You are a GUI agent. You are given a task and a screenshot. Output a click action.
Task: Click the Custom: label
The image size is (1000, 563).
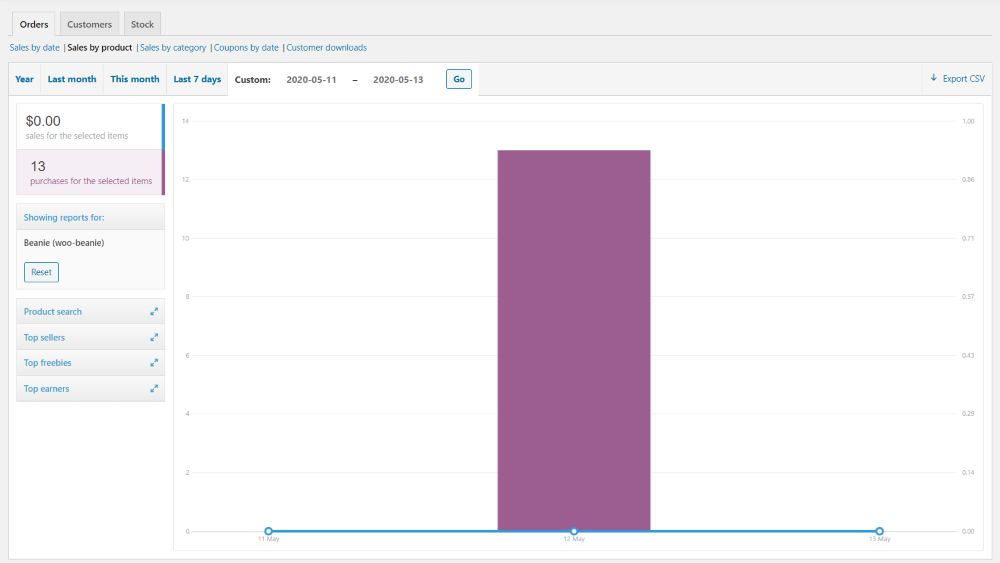(253, 80)
